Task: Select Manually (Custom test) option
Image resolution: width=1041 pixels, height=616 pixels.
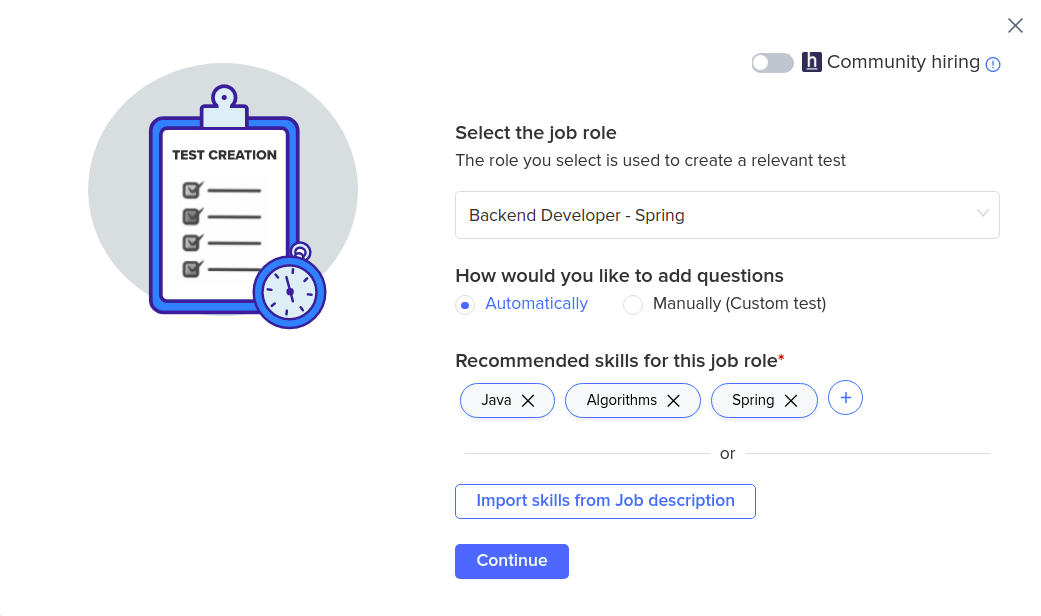Action: coord(632,304)
